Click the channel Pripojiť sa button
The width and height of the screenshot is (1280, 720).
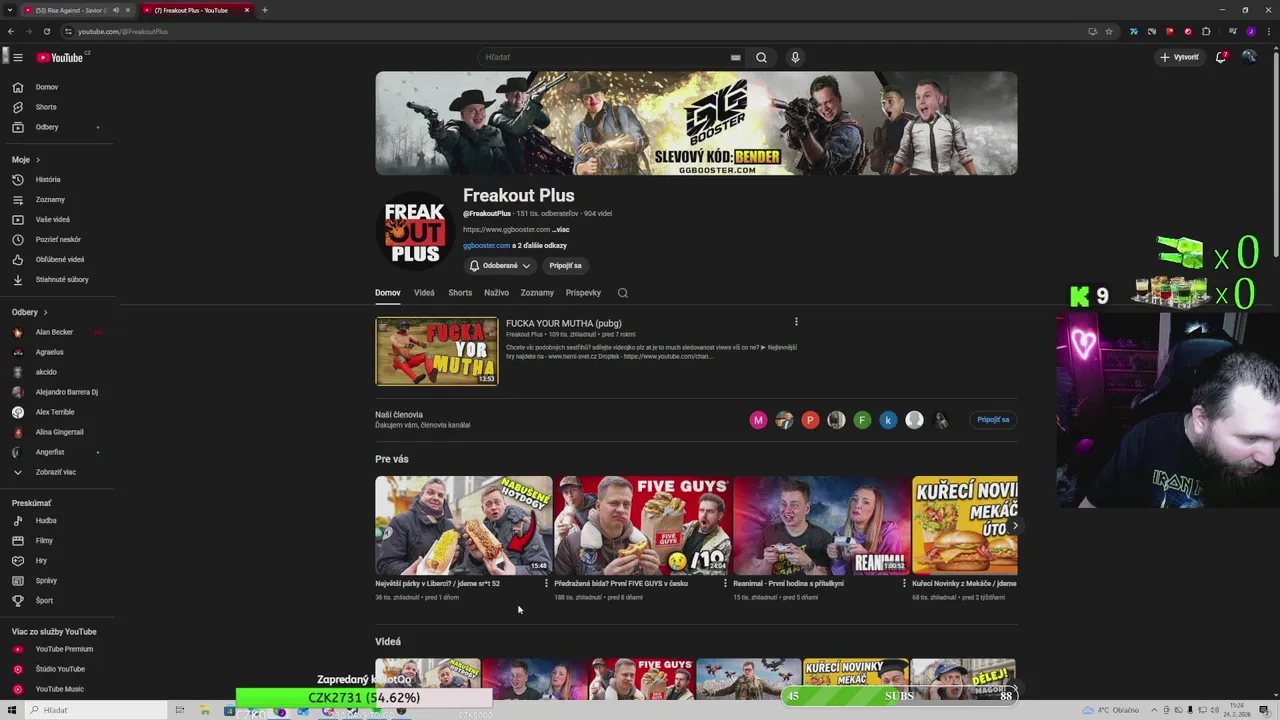[565, 265]
